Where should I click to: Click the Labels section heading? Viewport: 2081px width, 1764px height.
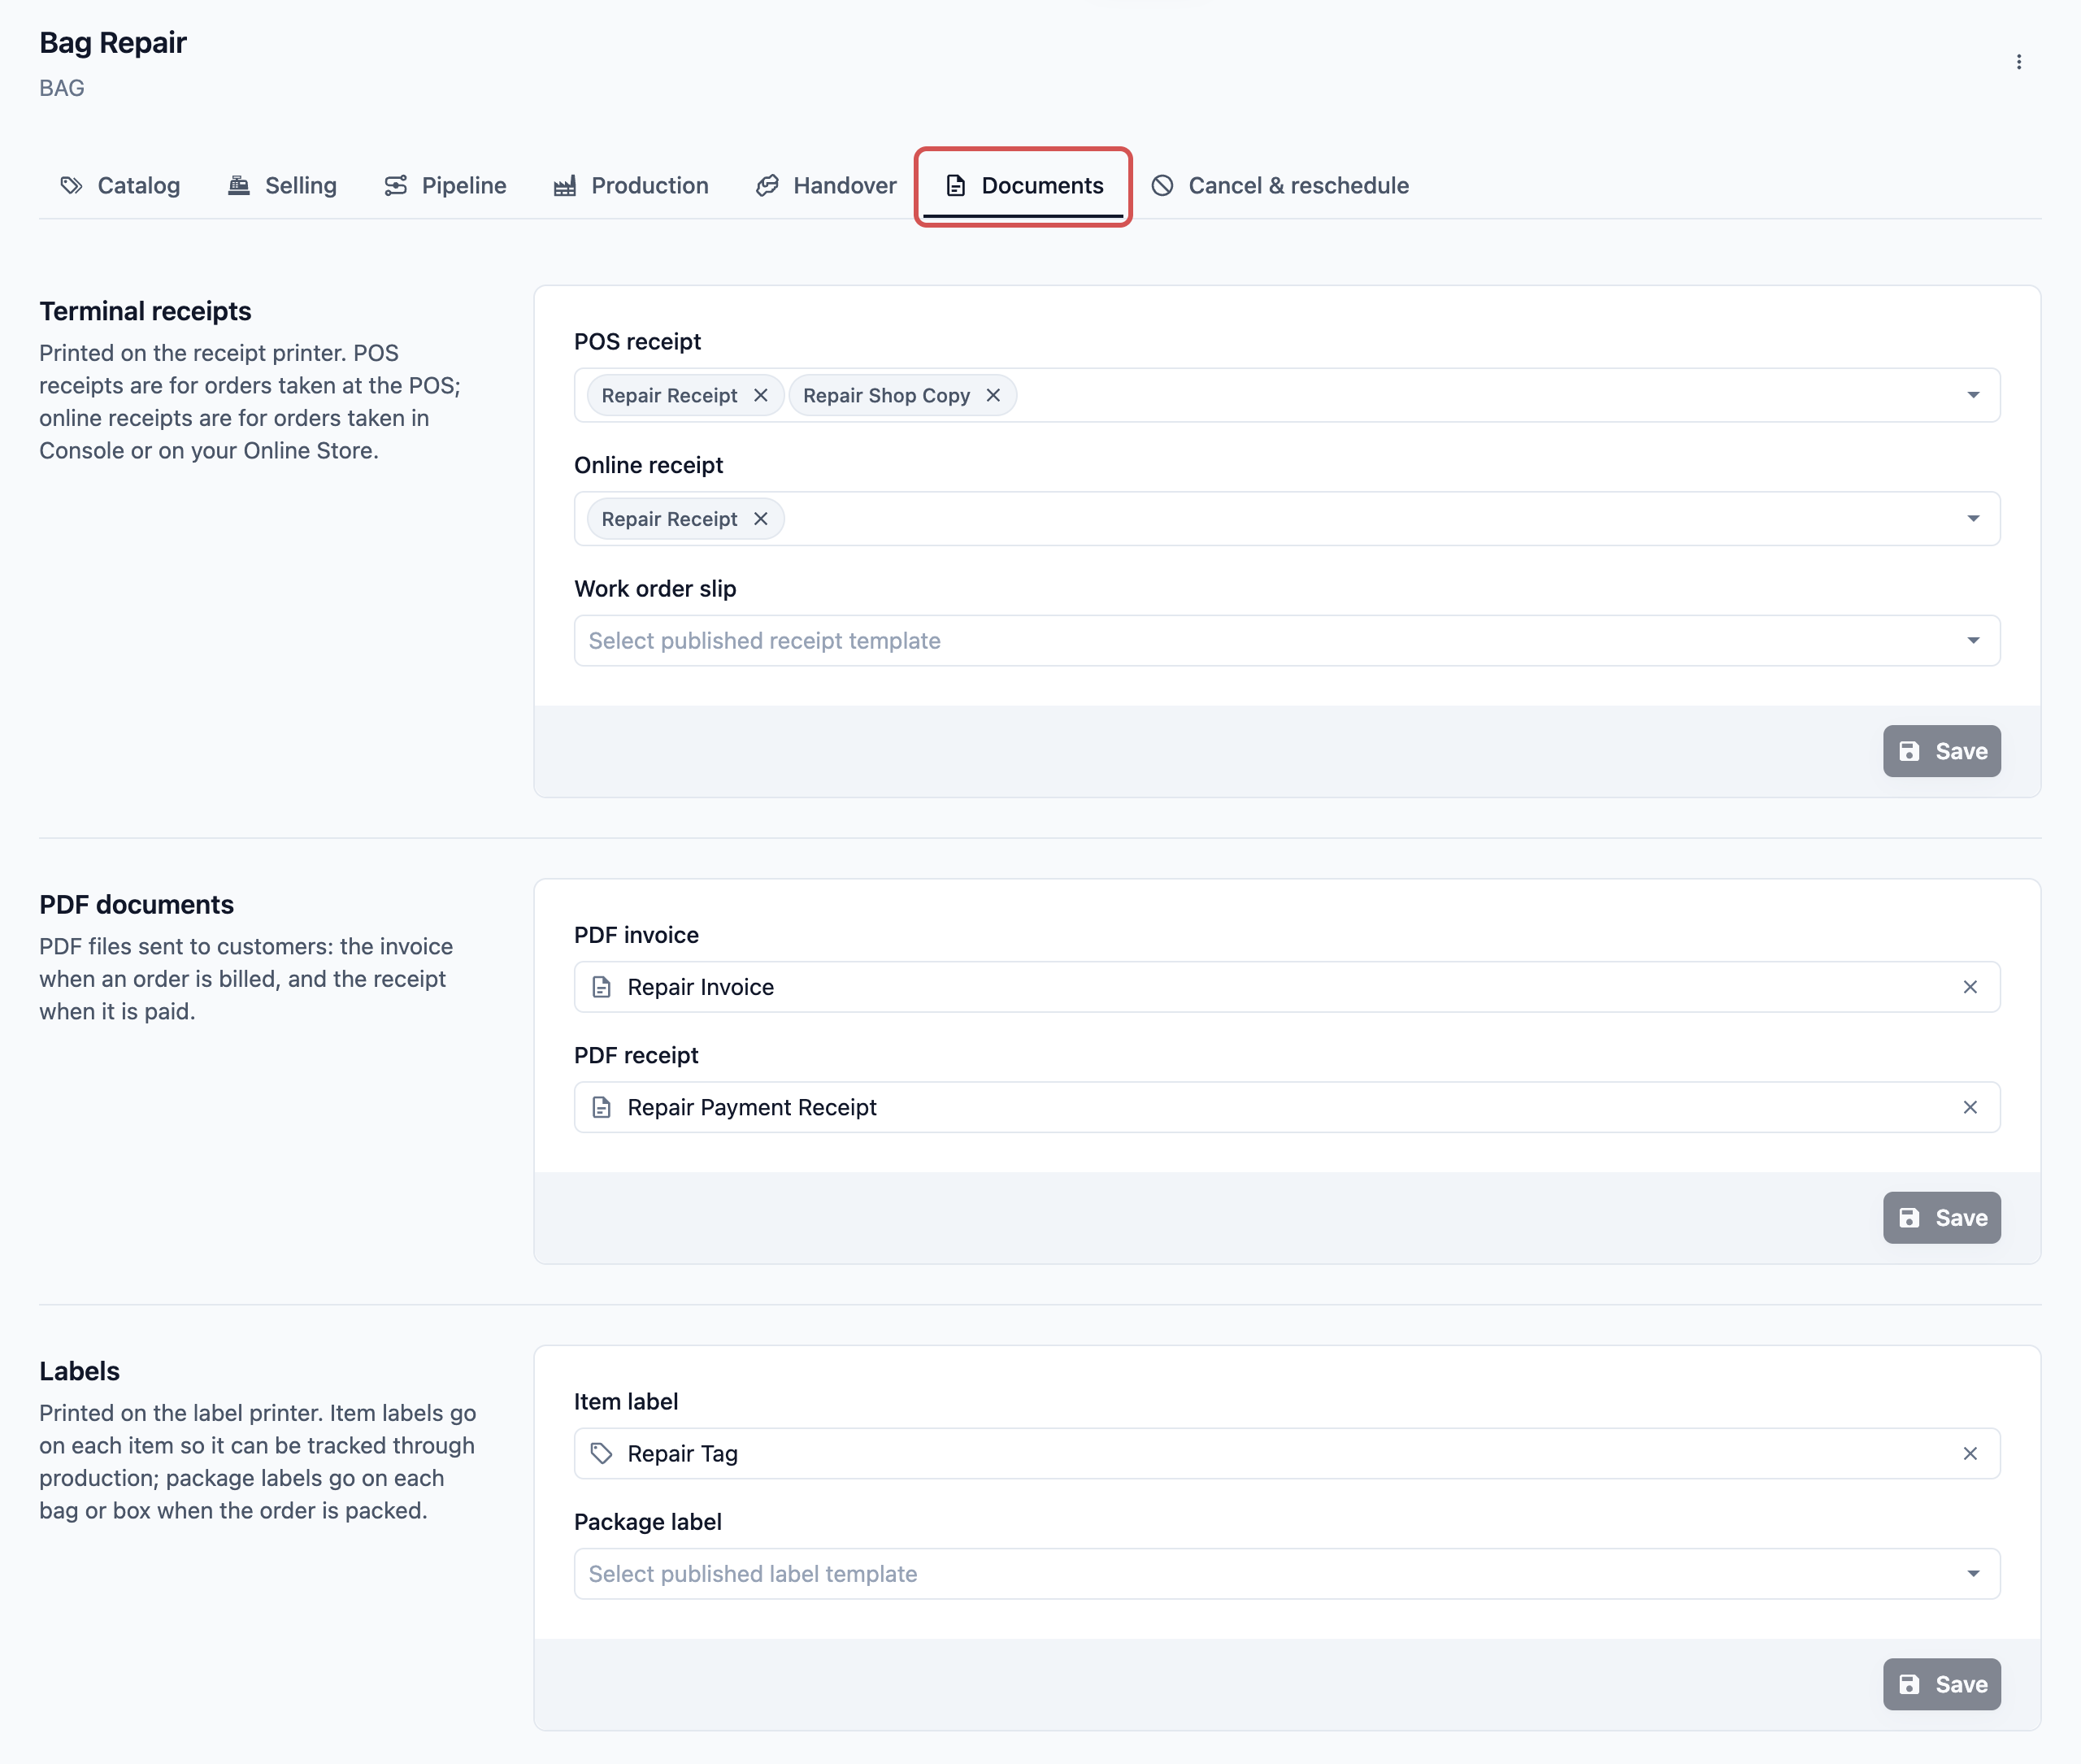click(79, 1371)
